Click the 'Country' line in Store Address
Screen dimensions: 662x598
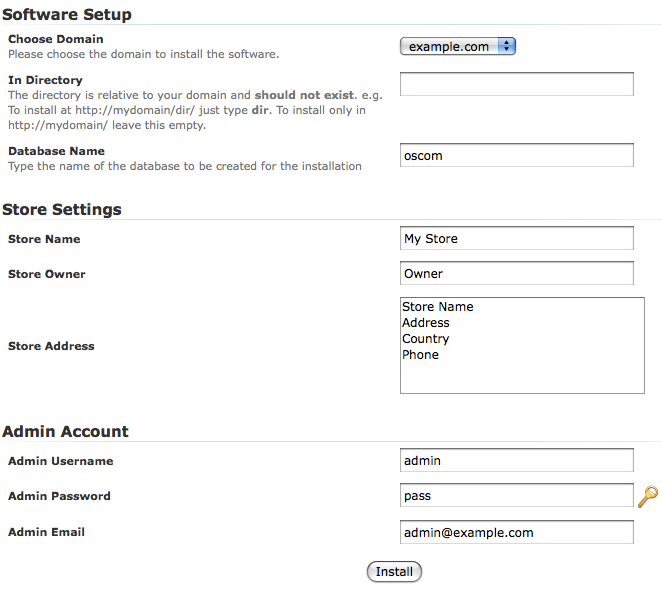coord(426,339)
